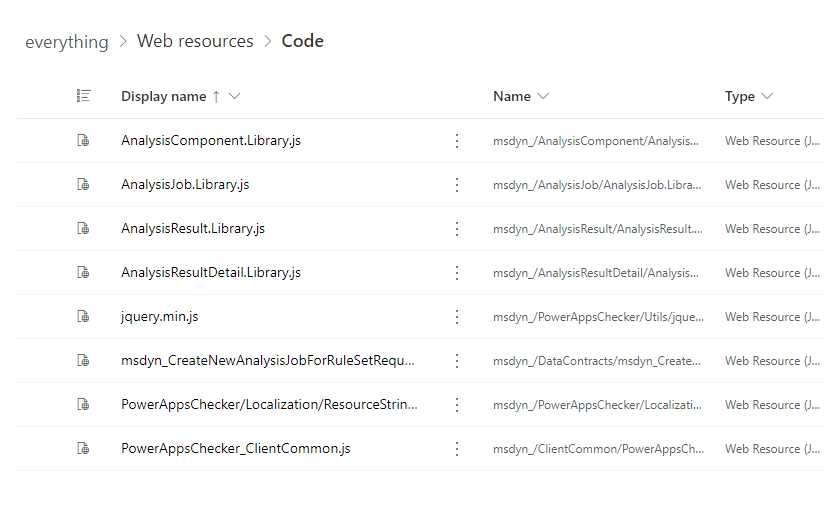Open more actions for PowerAppsChecker_ClientCommon.js

click(457, 449)
